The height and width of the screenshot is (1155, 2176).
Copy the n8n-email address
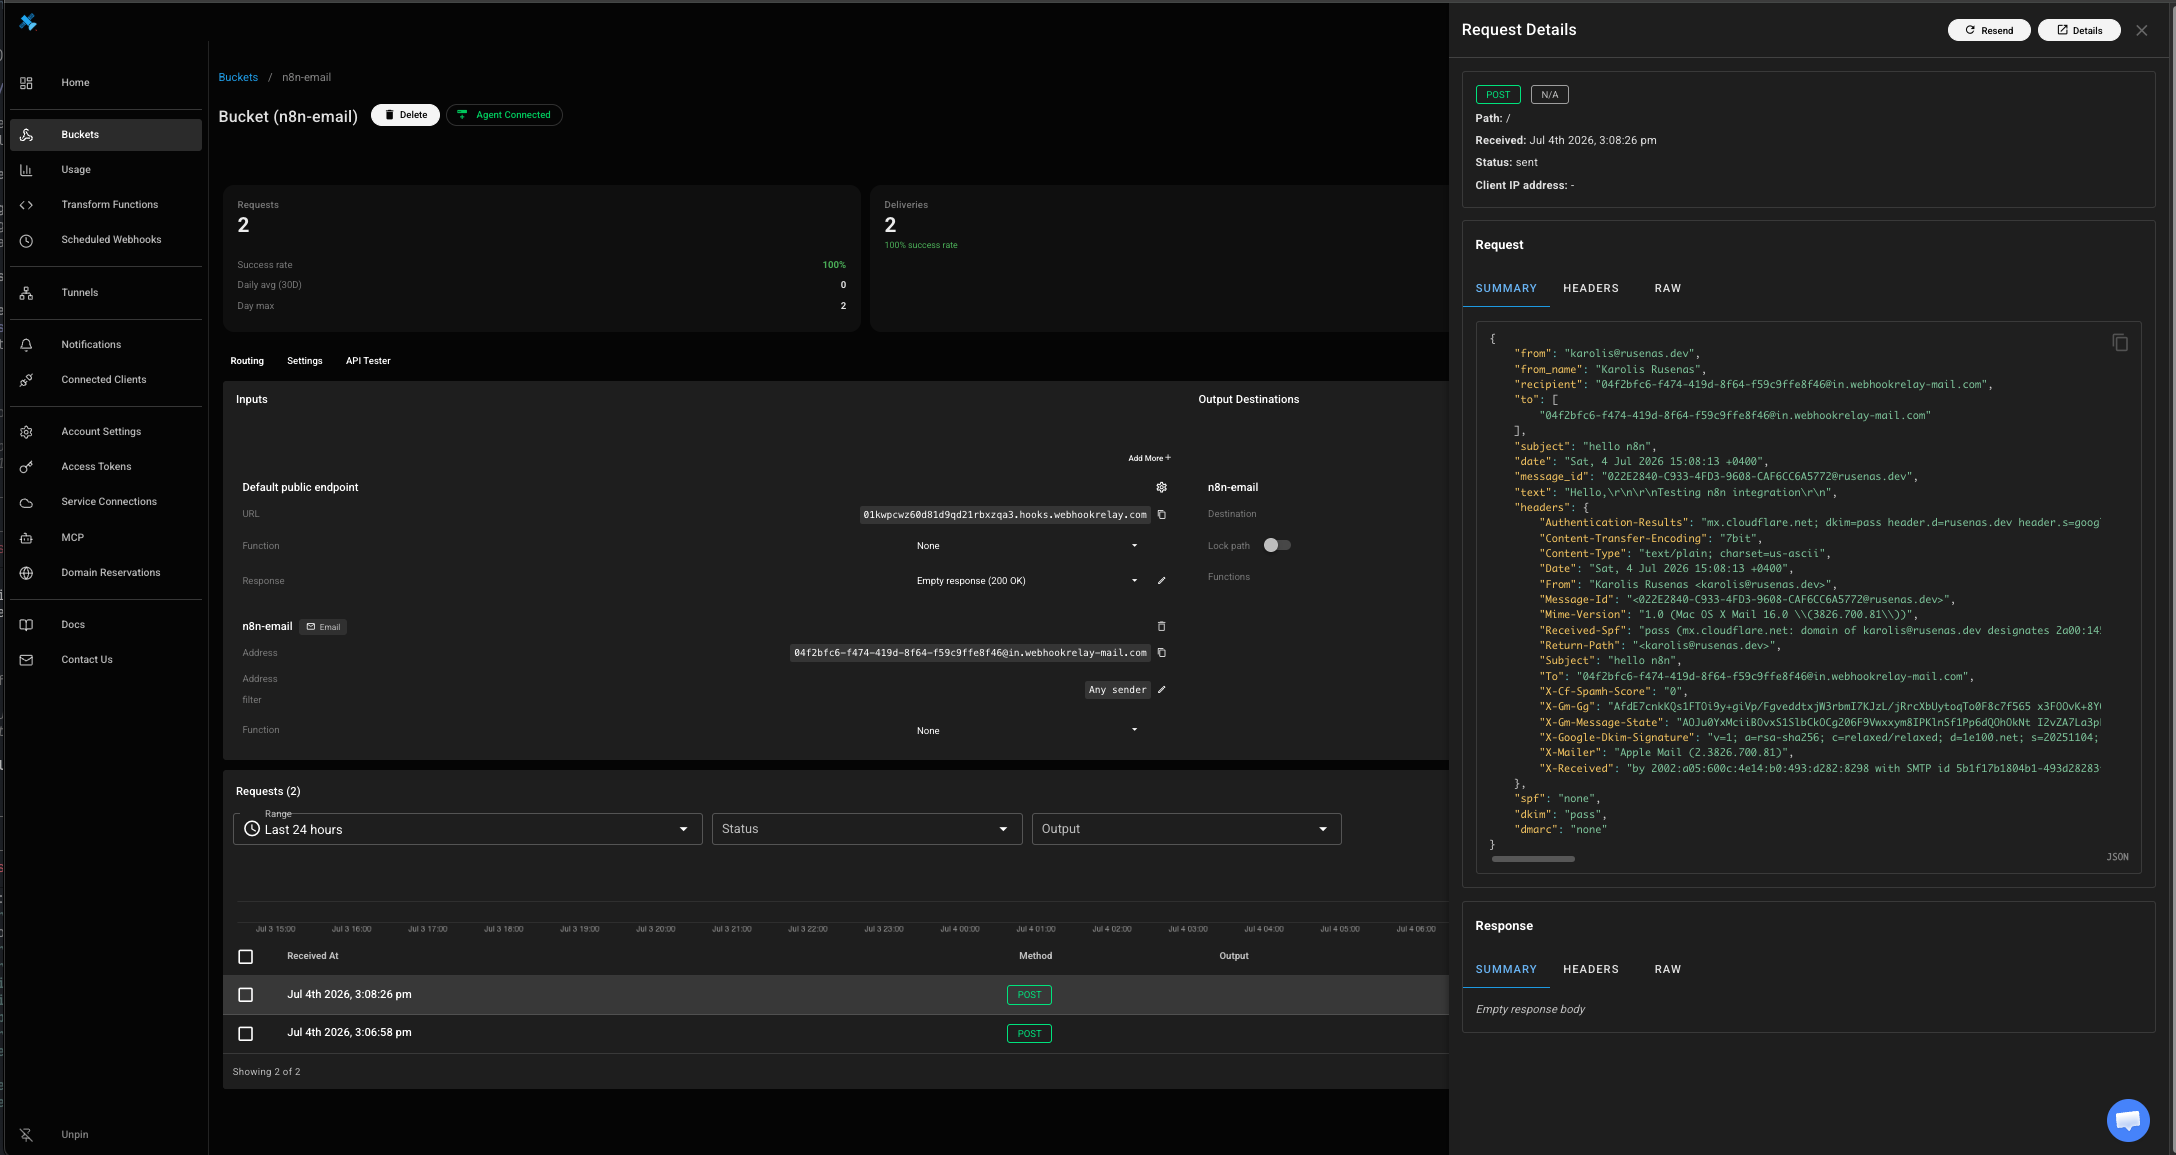click(1161, 653)
